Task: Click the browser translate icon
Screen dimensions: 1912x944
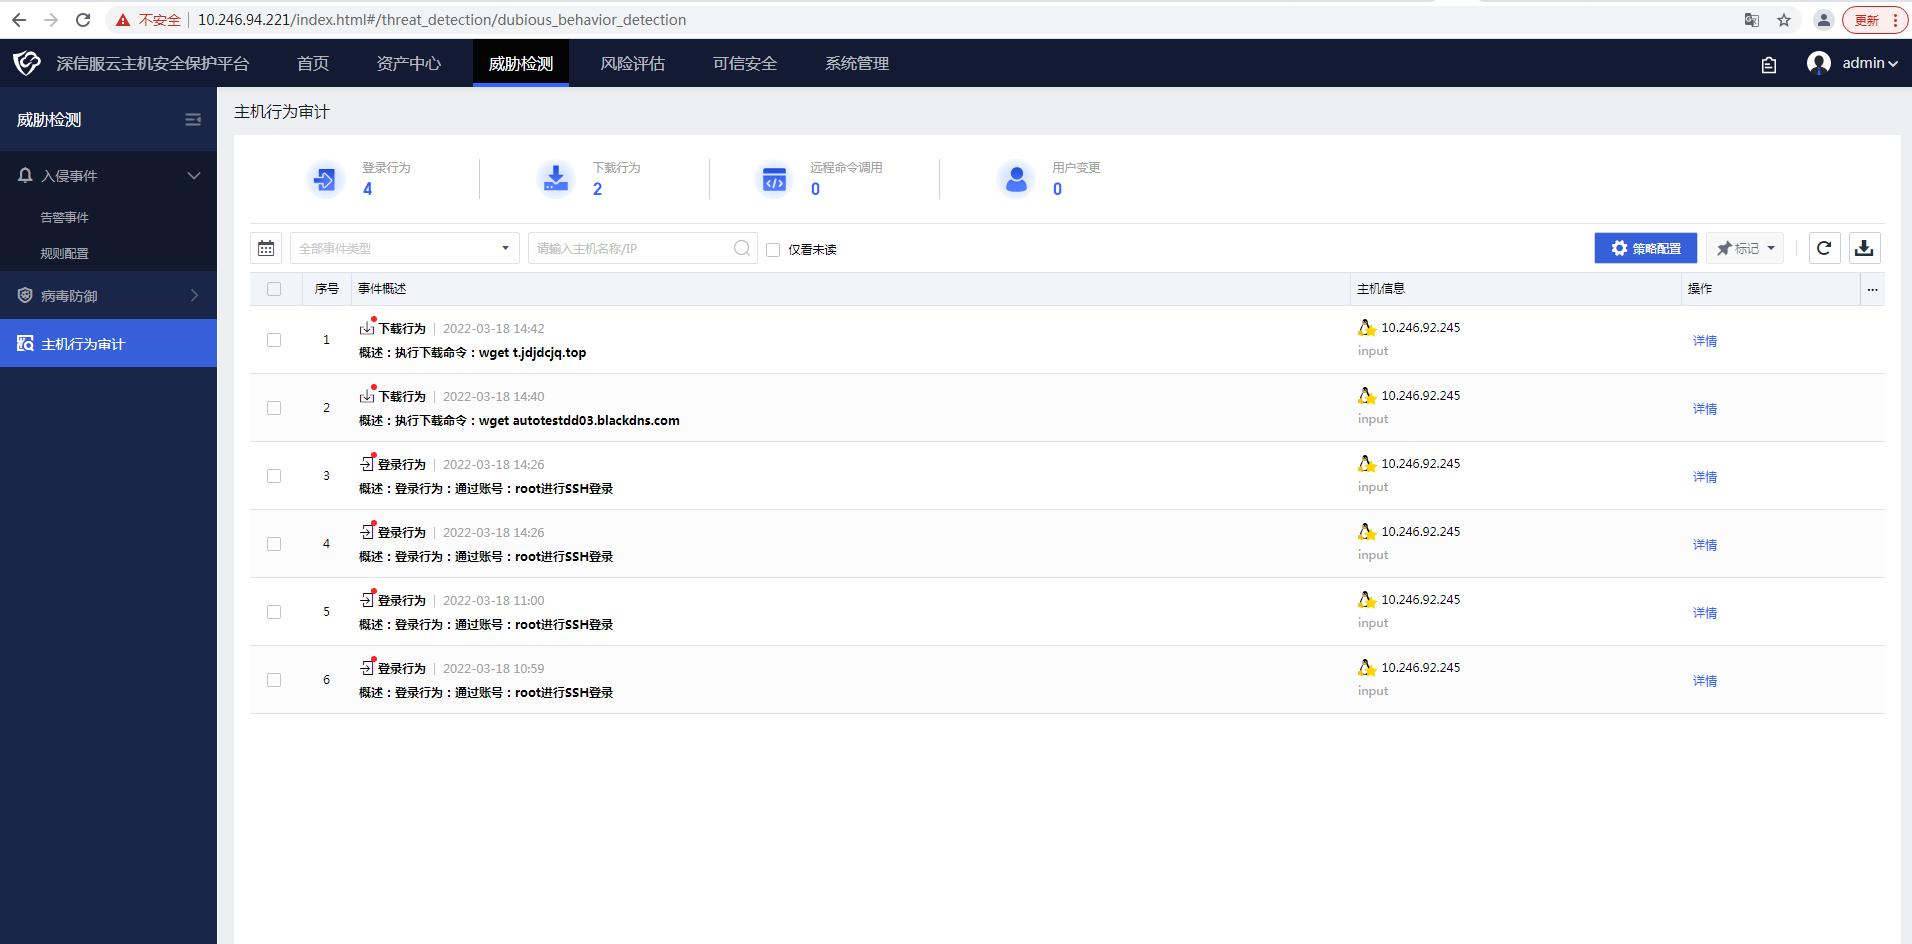Action: pos(1752,20)
